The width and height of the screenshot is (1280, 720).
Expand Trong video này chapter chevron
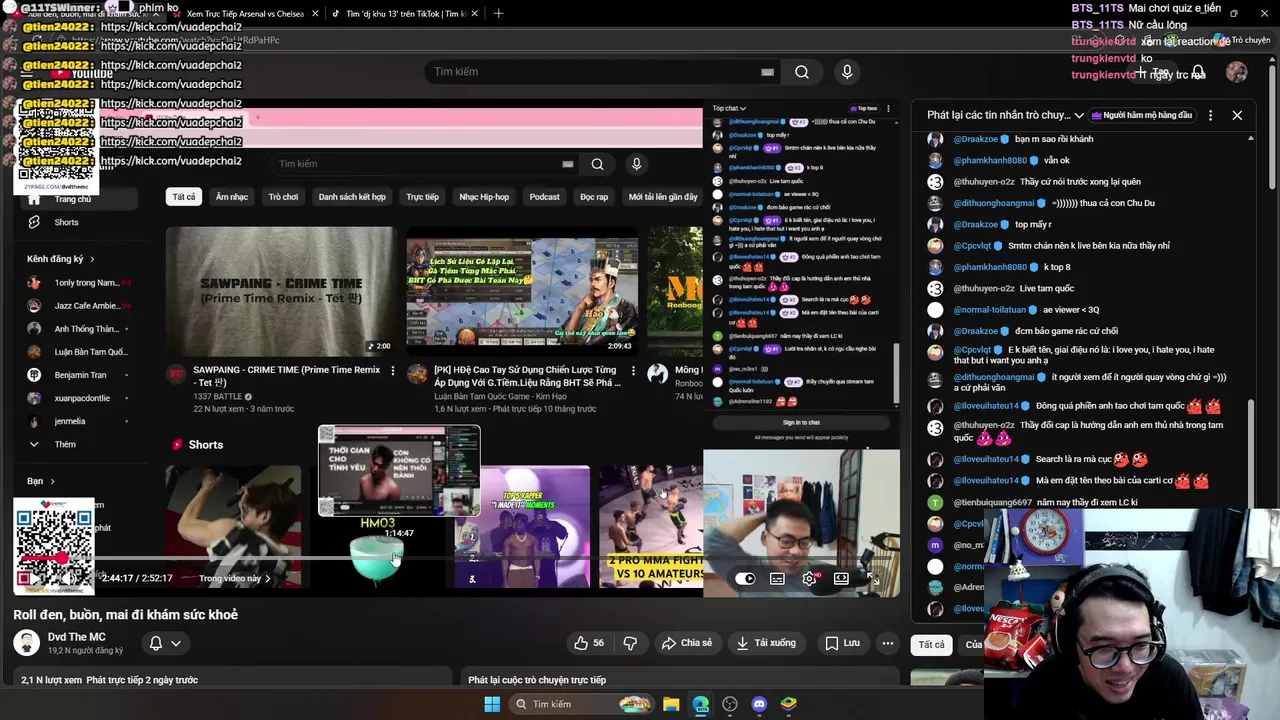[267, 578]
